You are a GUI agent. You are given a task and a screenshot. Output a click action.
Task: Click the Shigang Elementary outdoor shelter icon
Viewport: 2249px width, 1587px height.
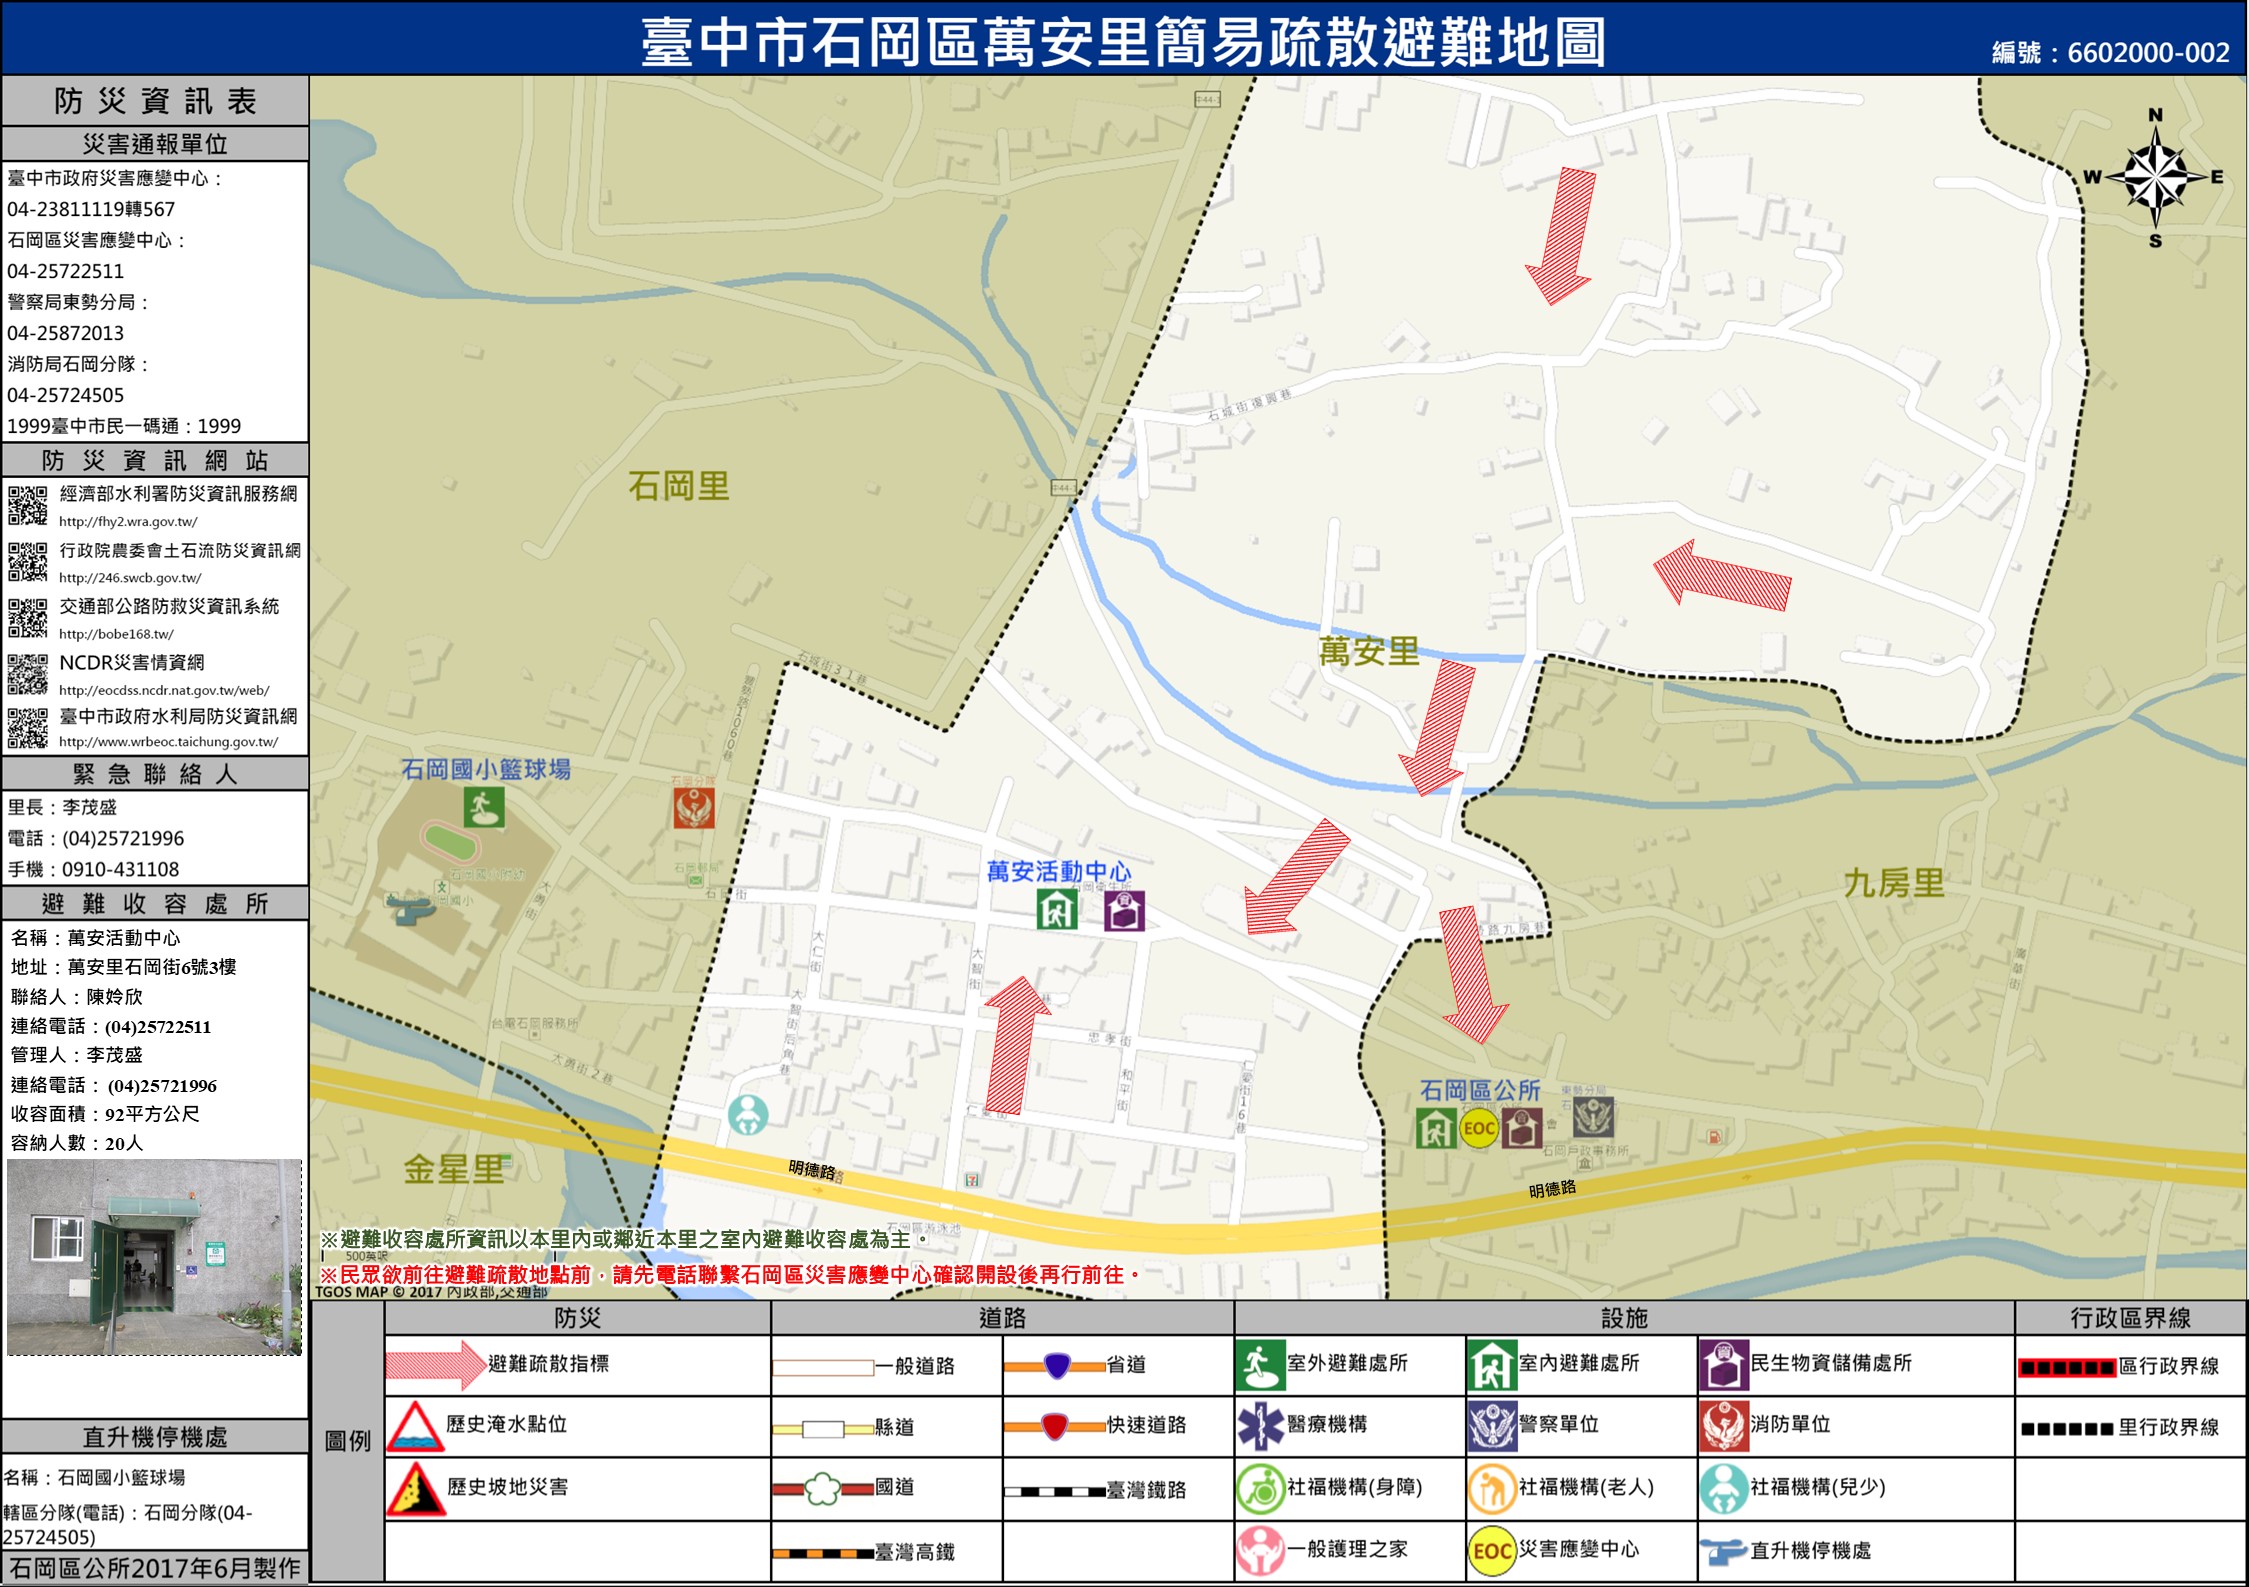pos(483,807)
